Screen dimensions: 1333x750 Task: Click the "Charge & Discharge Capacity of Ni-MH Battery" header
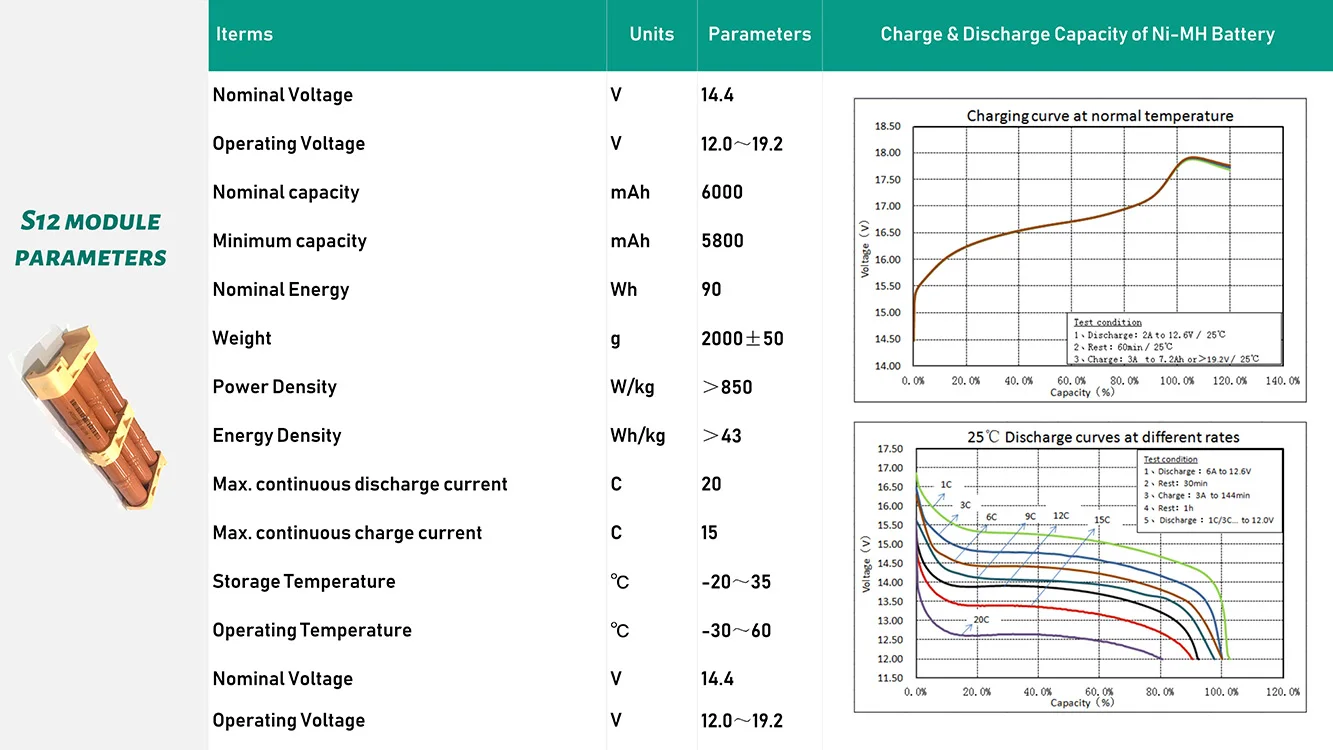coord(1077,34)
